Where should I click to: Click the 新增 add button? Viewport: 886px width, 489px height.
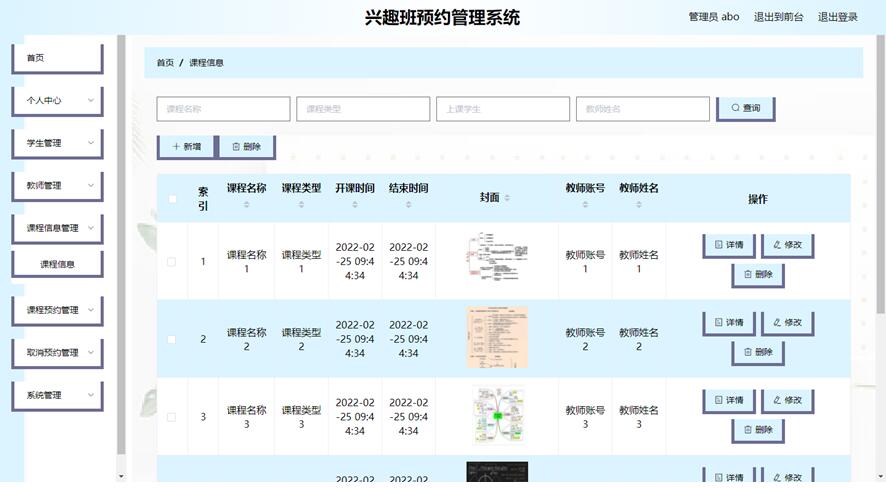coord(186,147)
